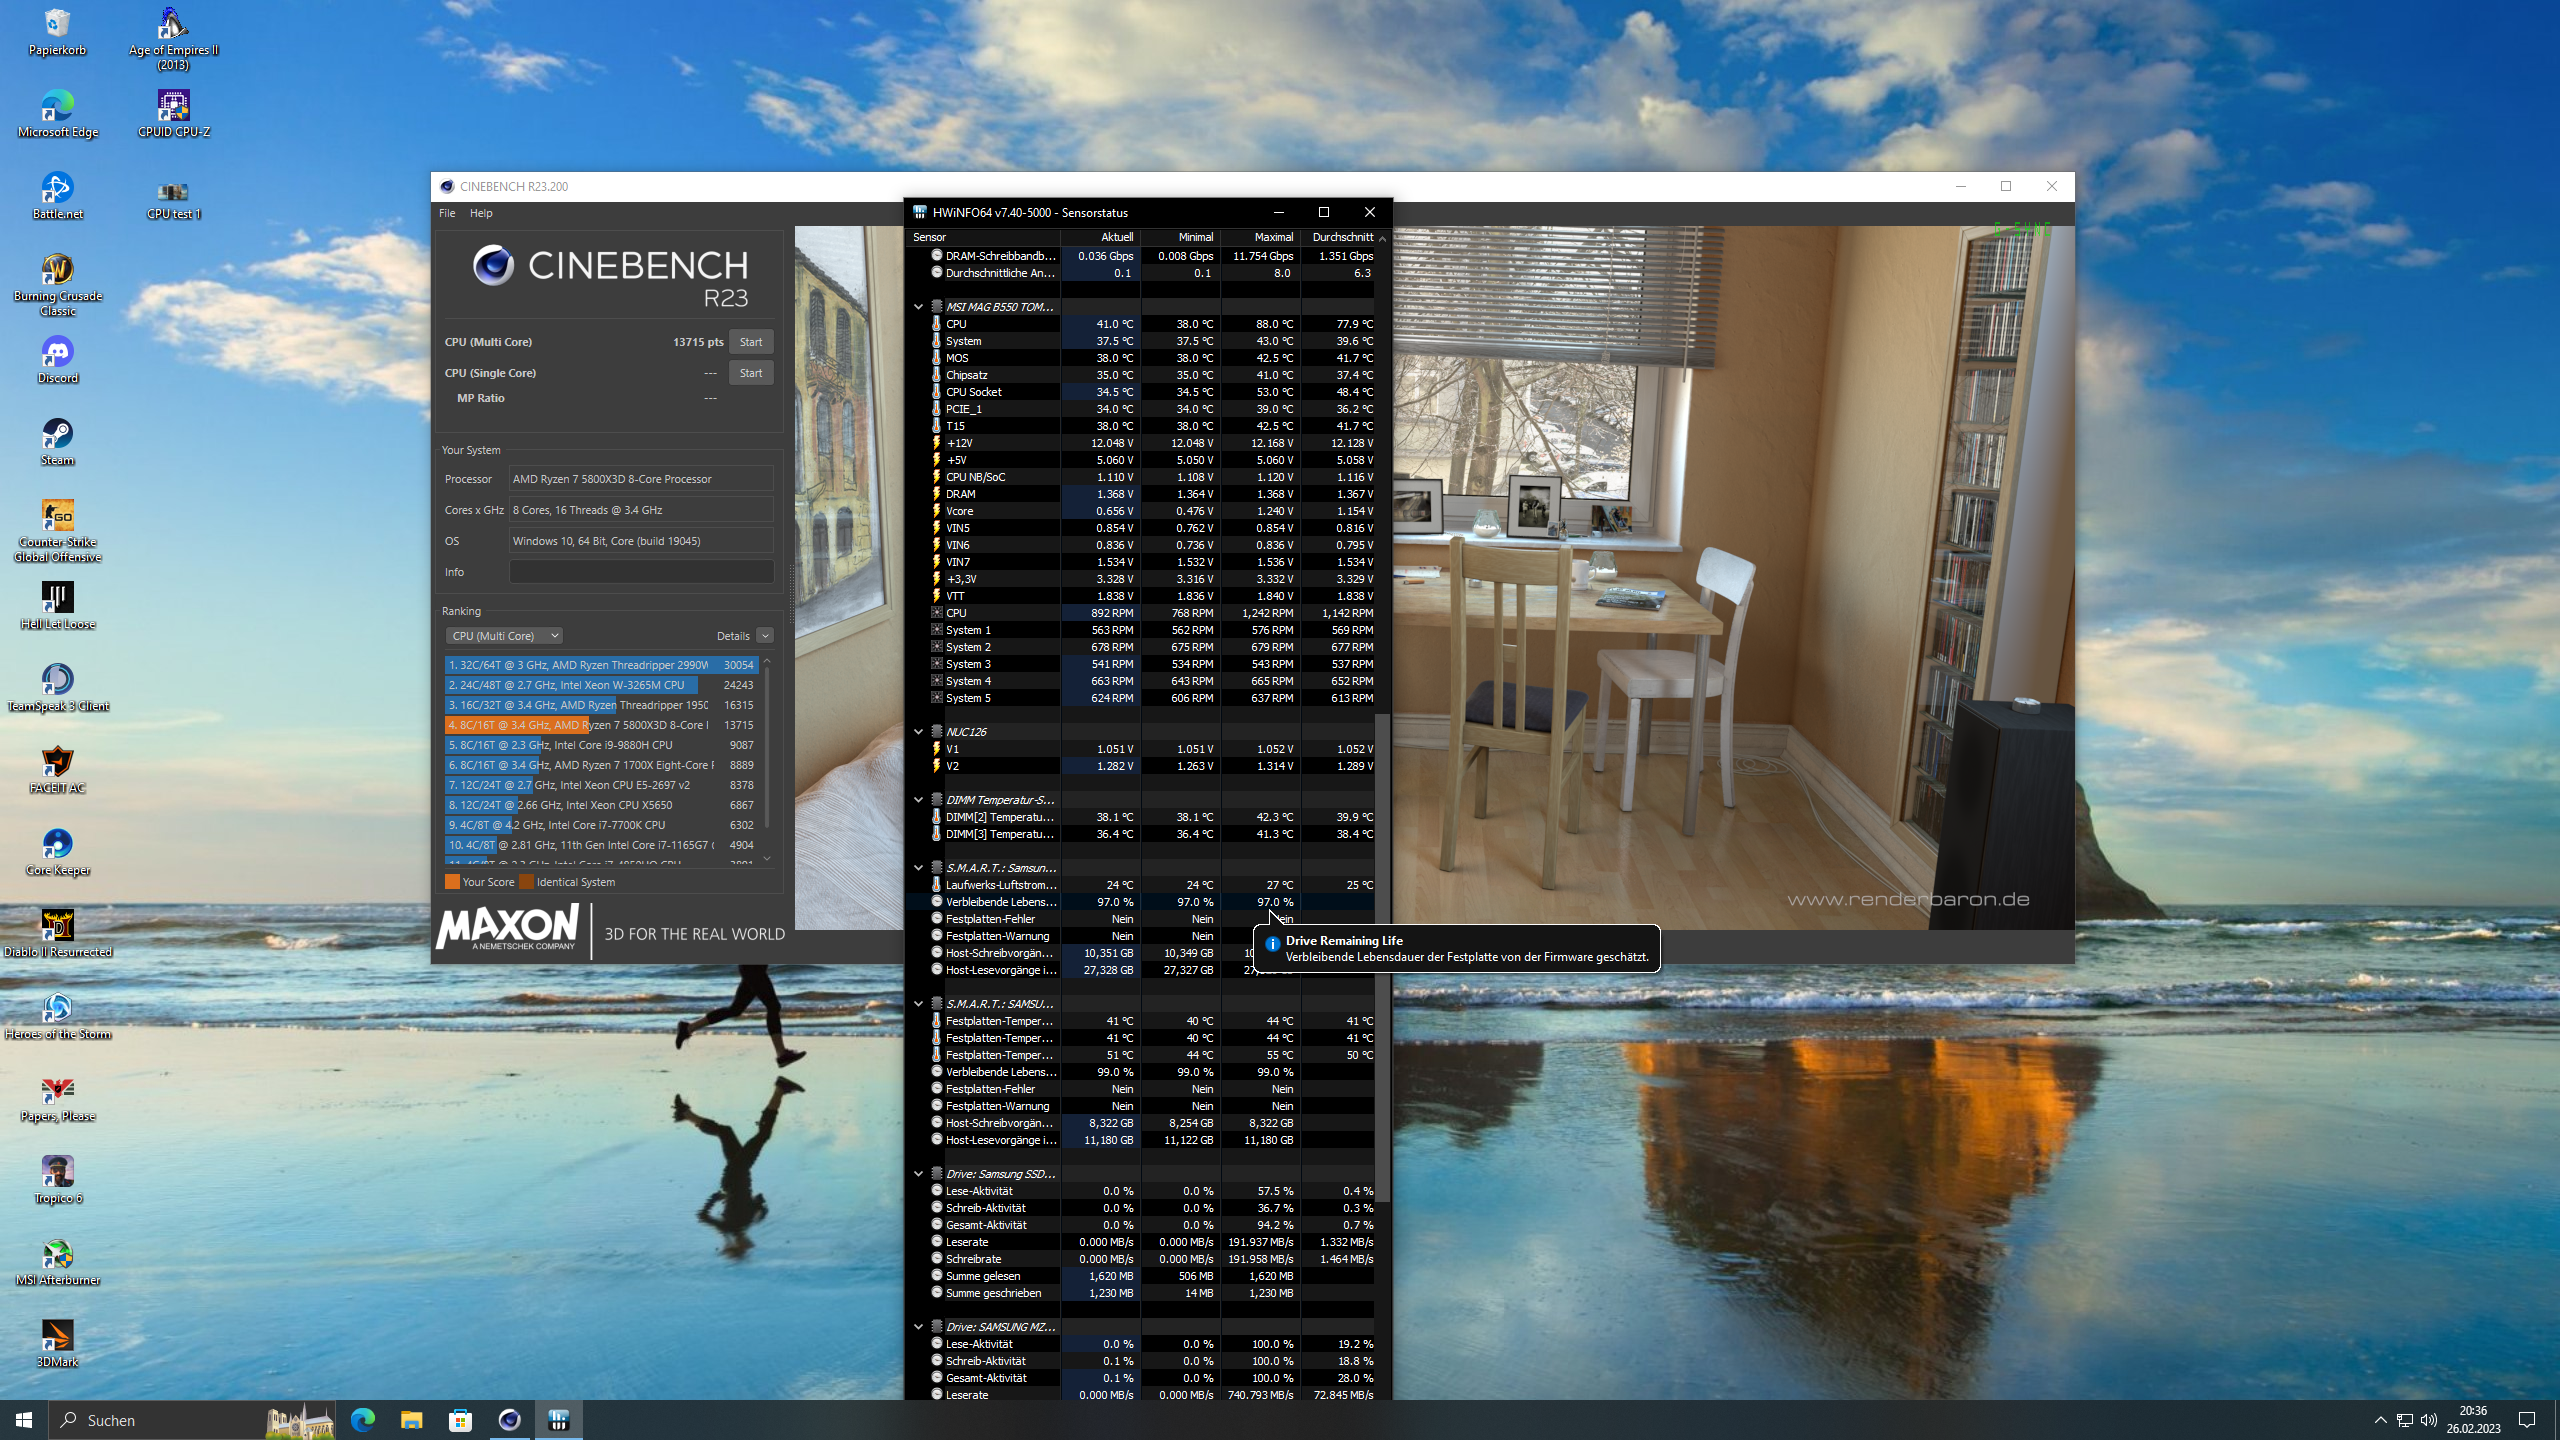The image size is (2560, 1440).
Task: Click the HWiNFO taskbar icon
Action: pos(558,1419)
